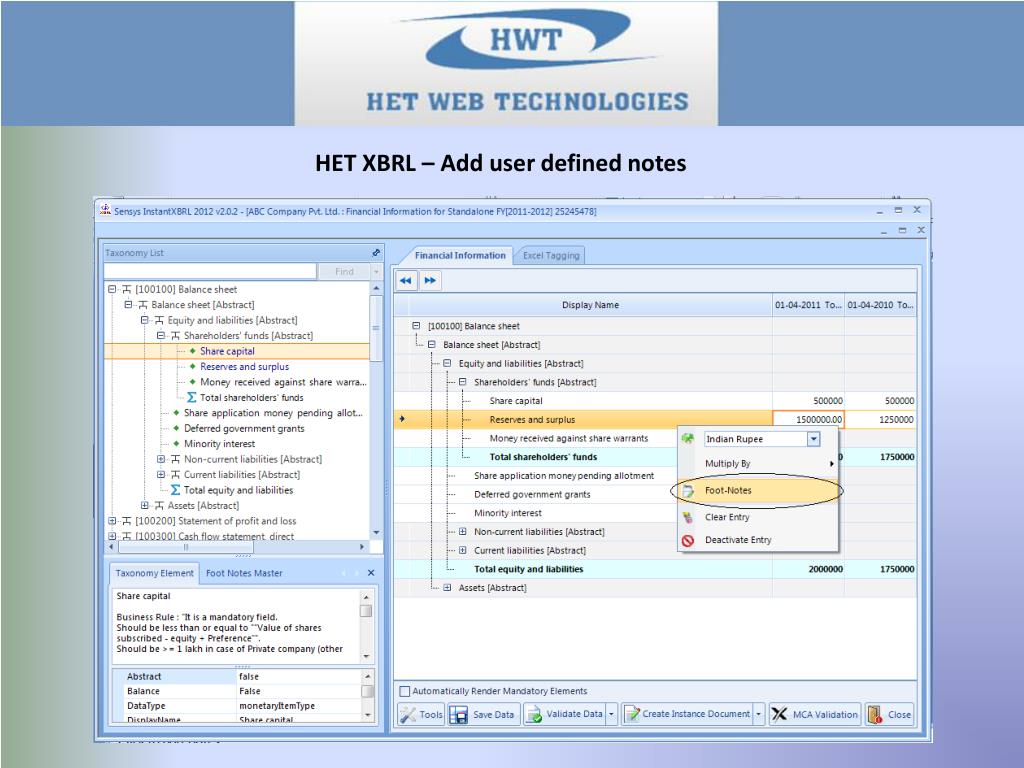Expand Assets [Abstract] in the taxonomy tree
Screen dimensions: 1024x768
pyautogui.click(x=145, y=505)
